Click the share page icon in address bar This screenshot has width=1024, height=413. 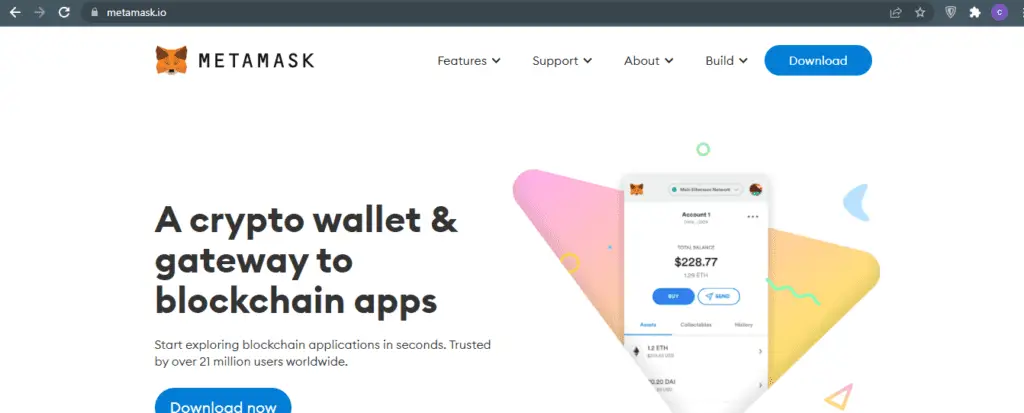(896, 12)
